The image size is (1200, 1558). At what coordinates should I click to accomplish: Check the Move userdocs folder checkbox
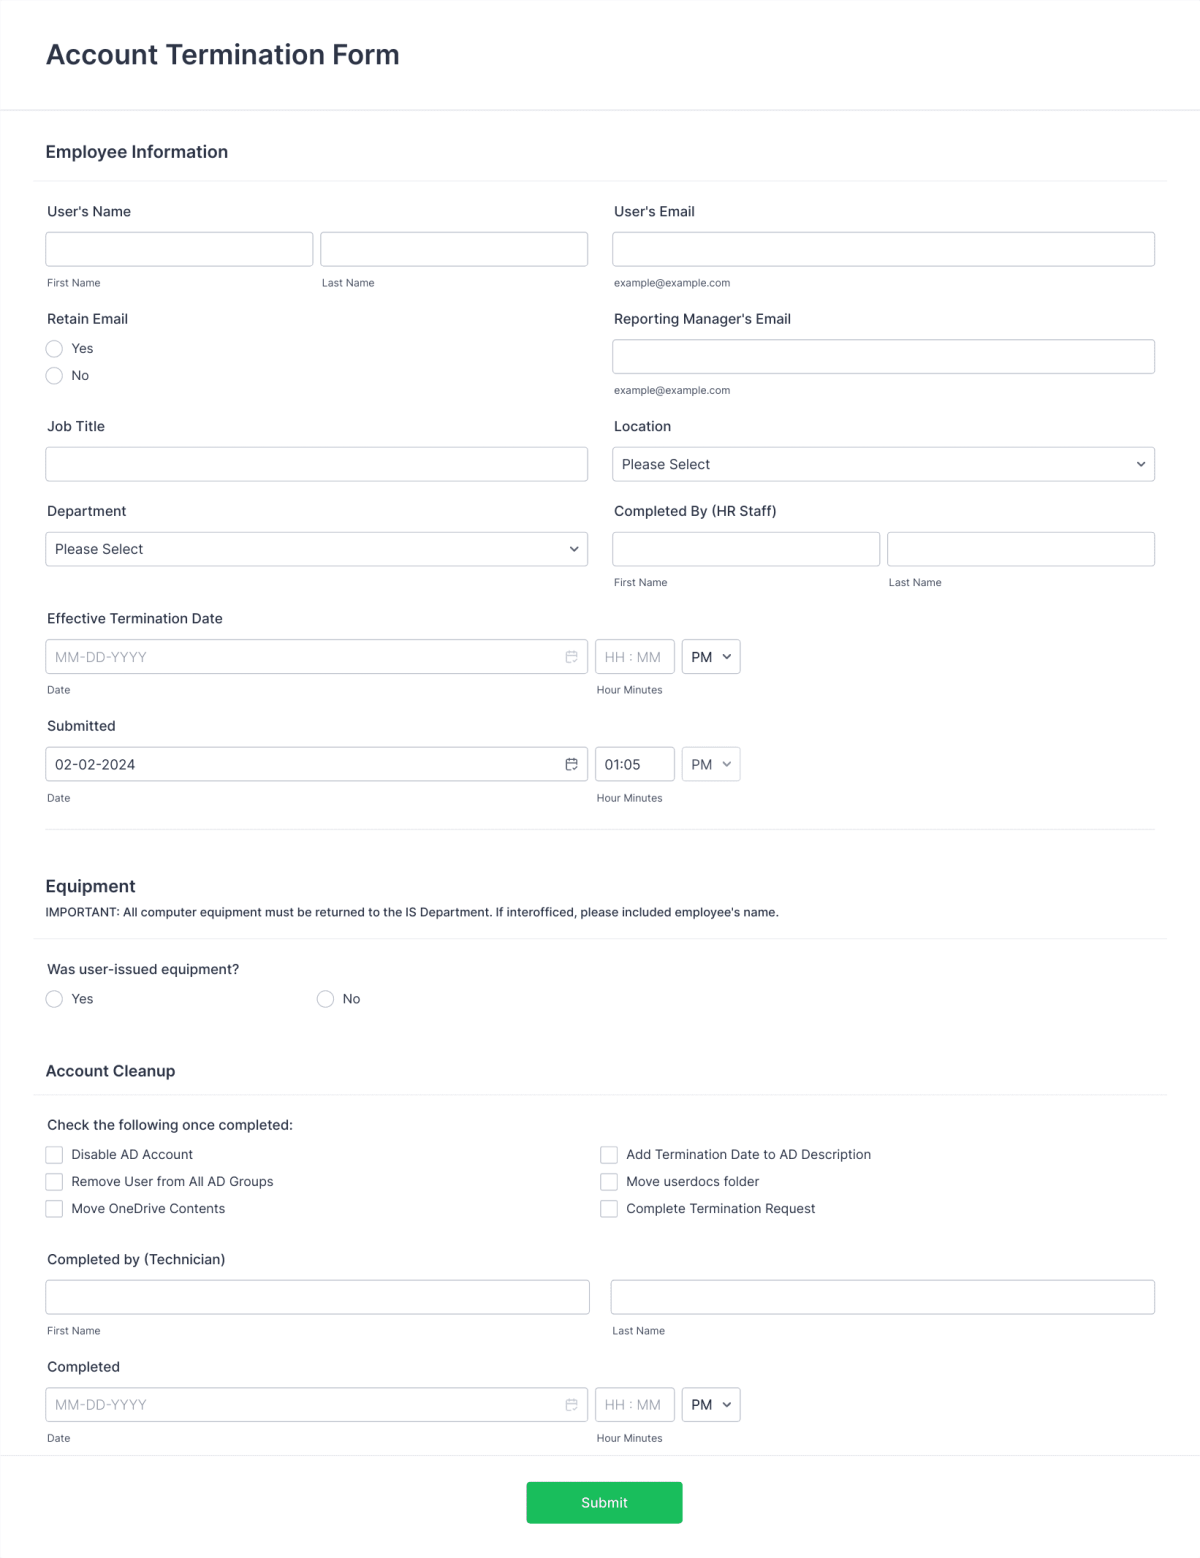(x=609, y=1181)
